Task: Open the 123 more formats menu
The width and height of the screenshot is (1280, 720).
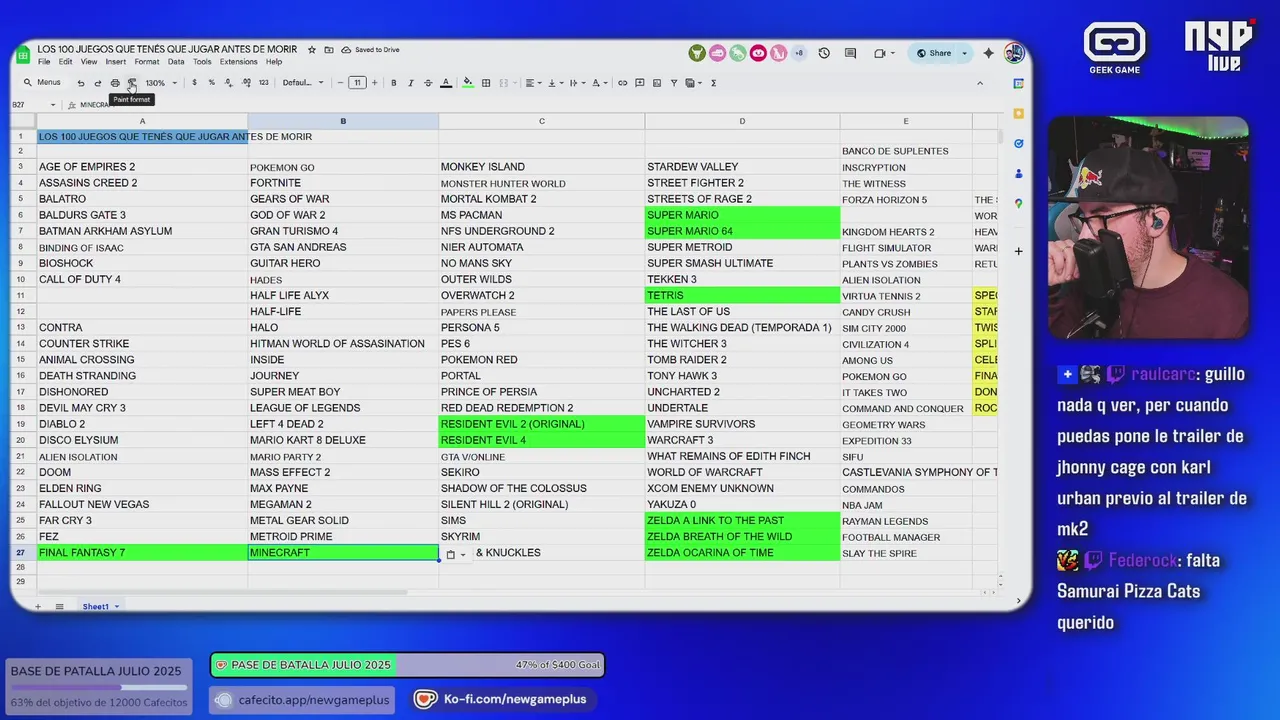Action: coord(264,83)
